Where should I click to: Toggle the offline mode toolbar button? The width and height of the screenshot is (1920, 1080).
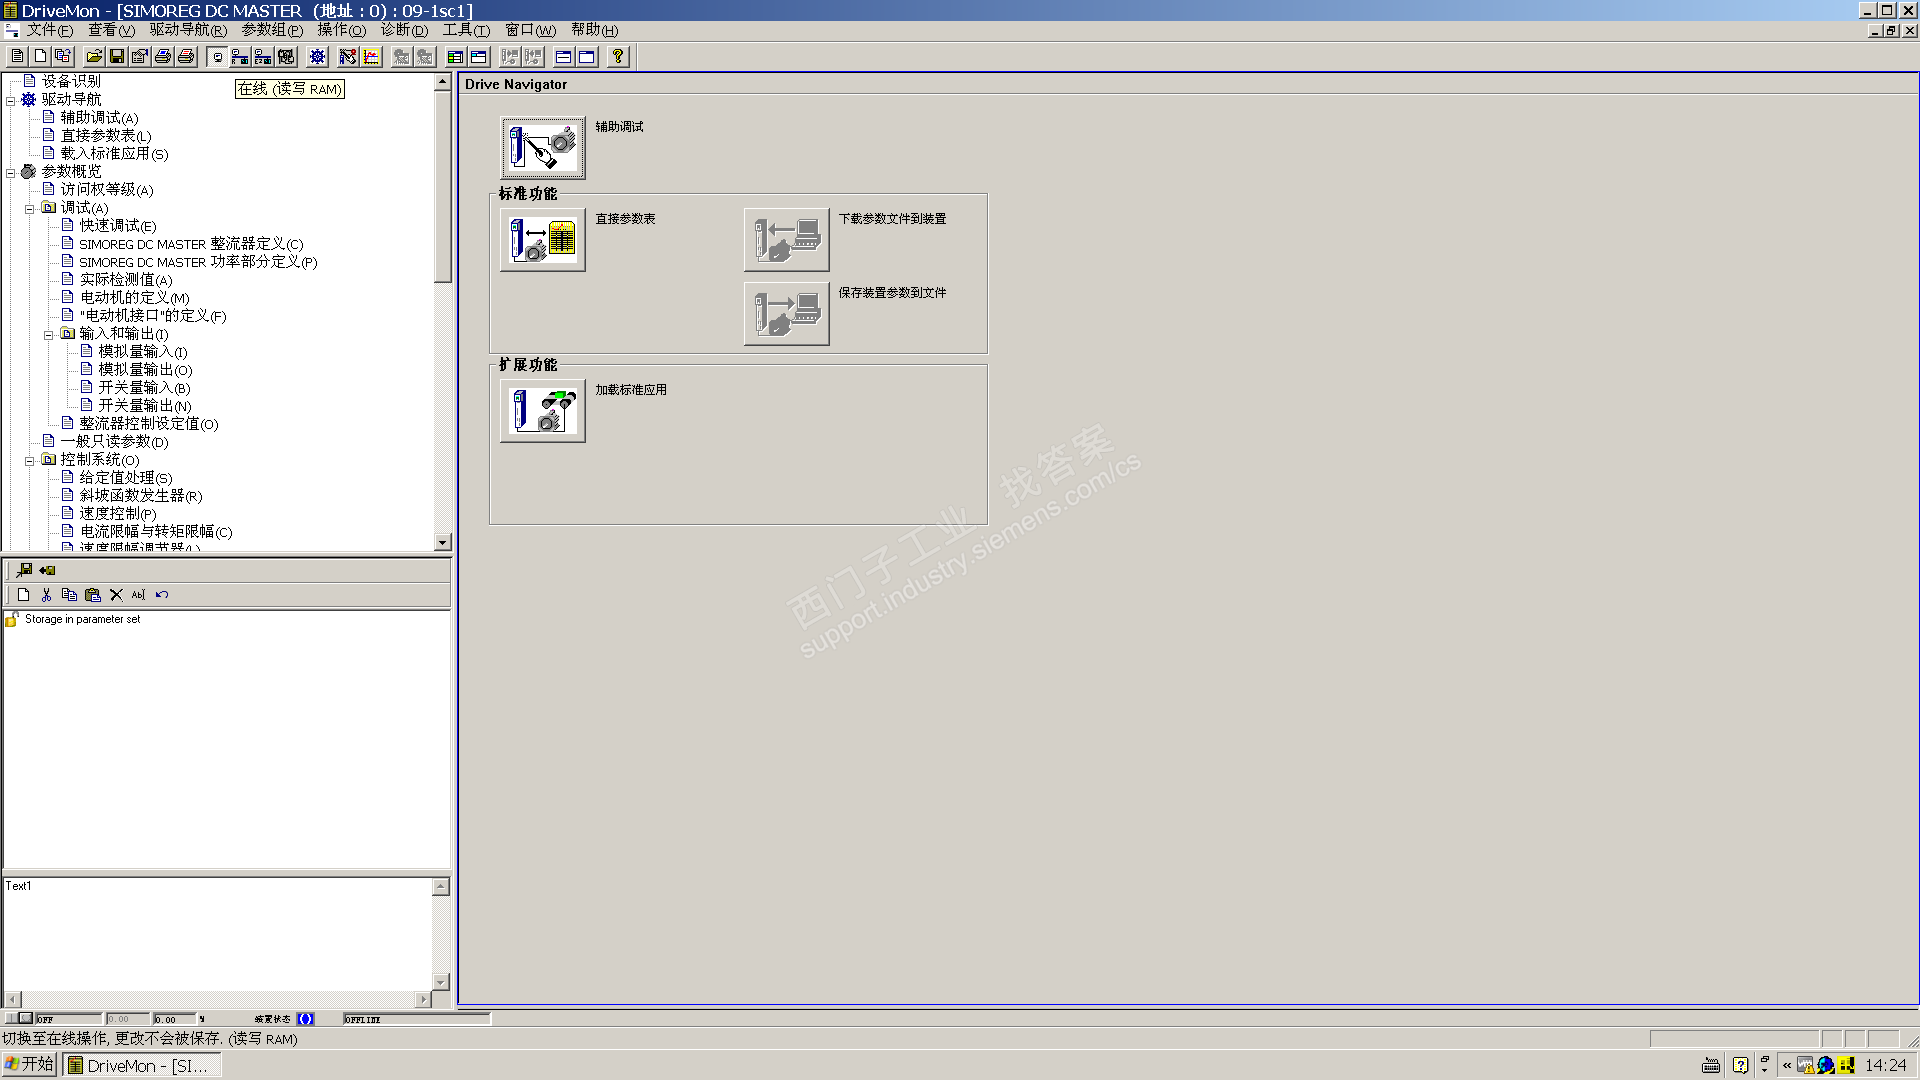[217, 57]
